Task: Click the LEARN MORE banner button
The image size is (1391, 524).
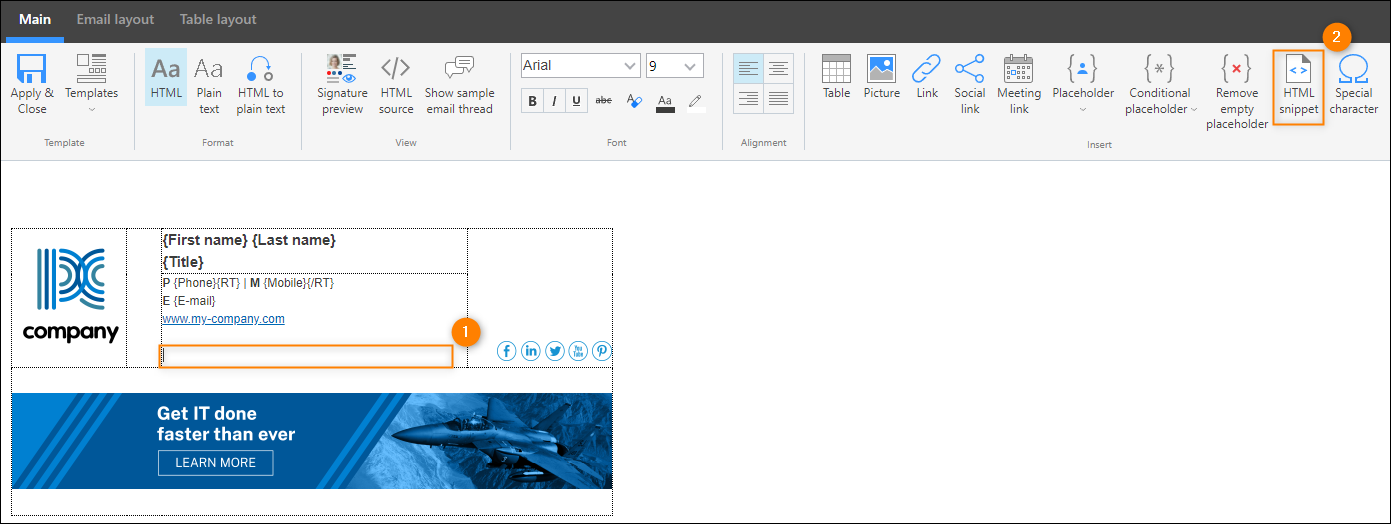Action: [215, 463]
